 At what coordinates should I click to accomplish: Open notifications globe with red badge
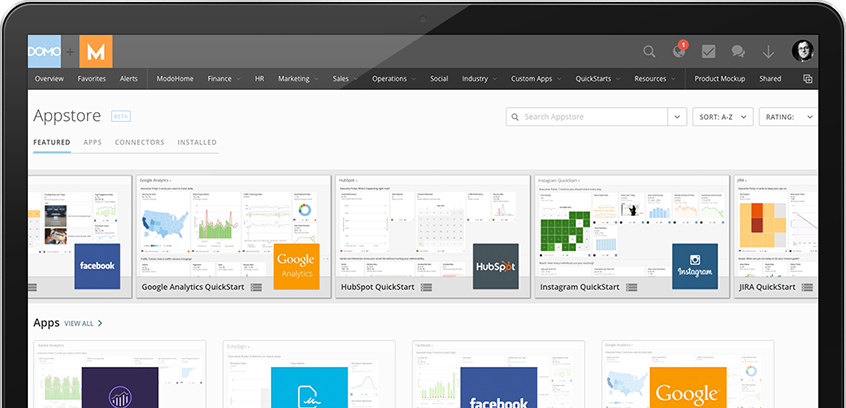679,50
